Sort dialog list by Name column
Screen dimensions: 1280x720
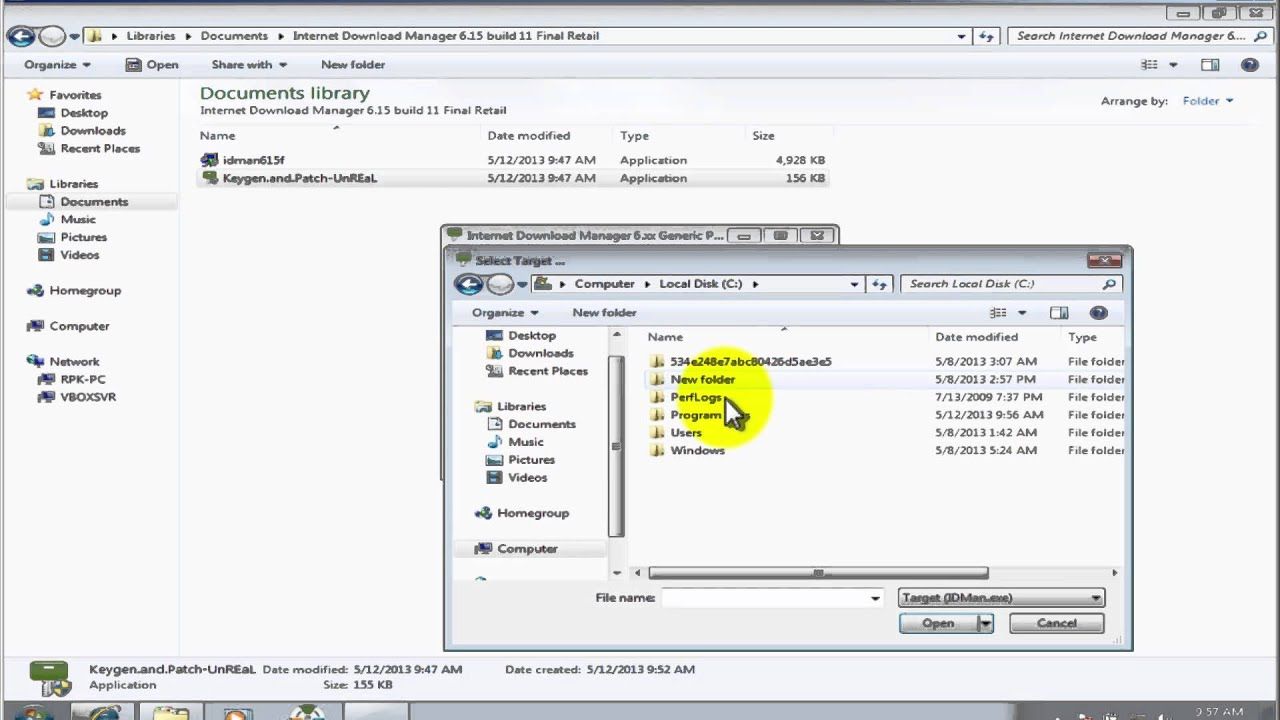[665, 337]
